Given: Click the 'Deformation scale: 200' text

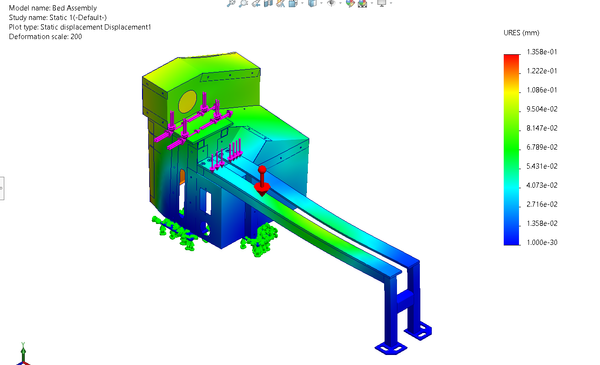Looking at the screenshot, I should (x=45, y=37).
